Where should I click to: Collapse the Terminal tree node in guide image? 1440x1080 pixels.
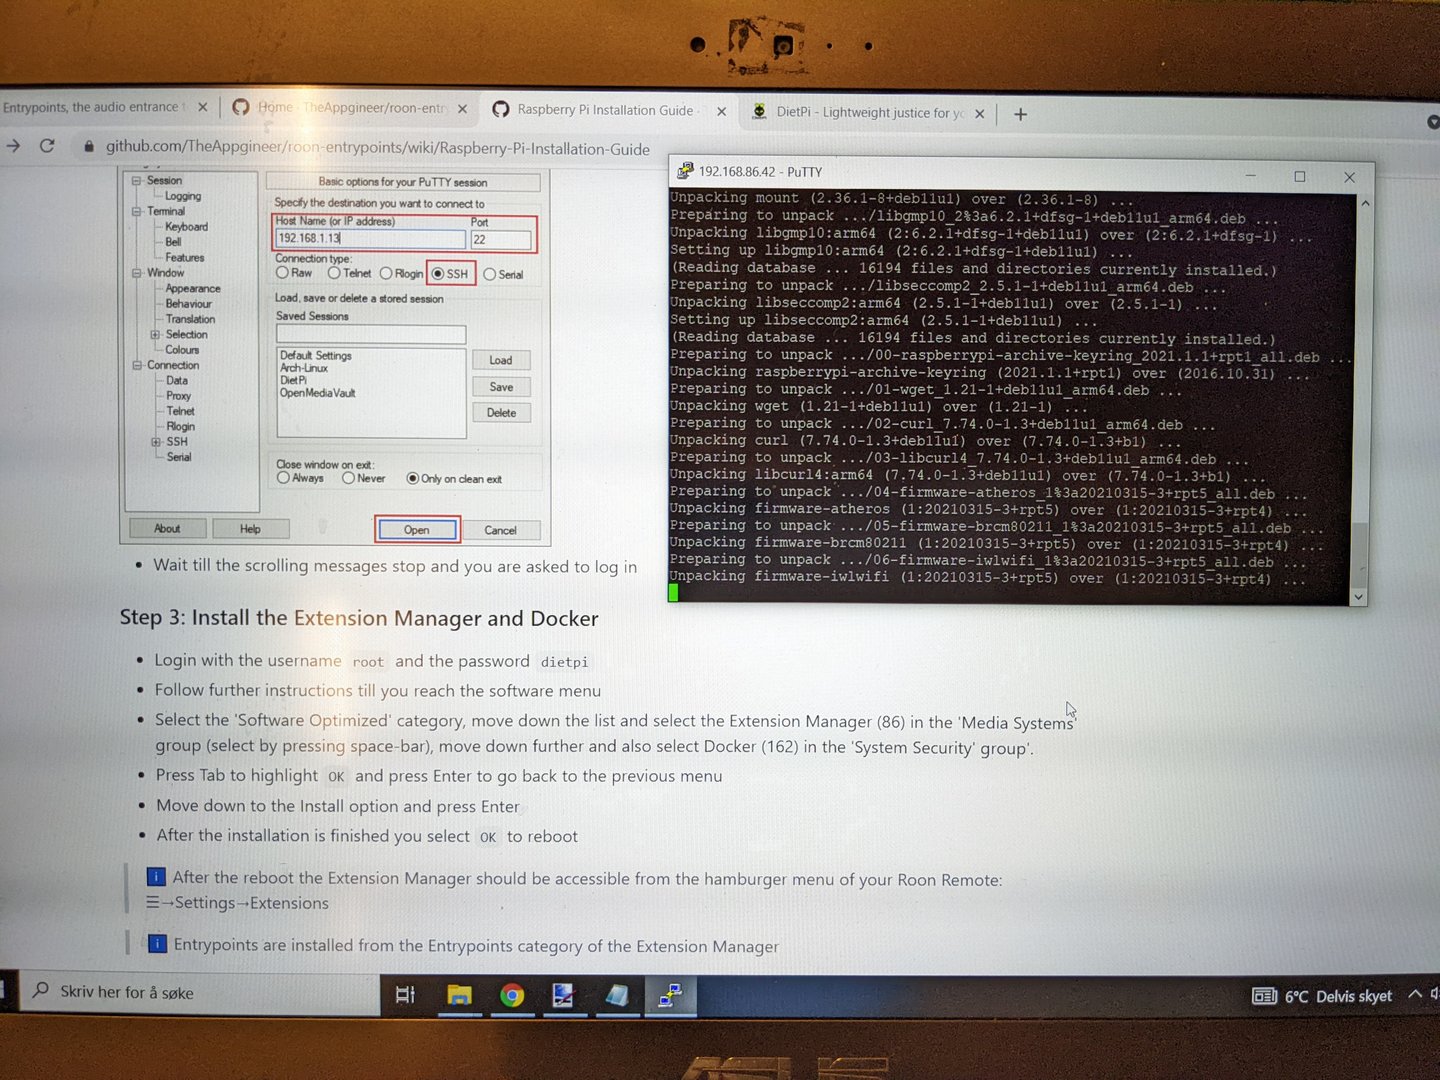[x=137, y=211]
